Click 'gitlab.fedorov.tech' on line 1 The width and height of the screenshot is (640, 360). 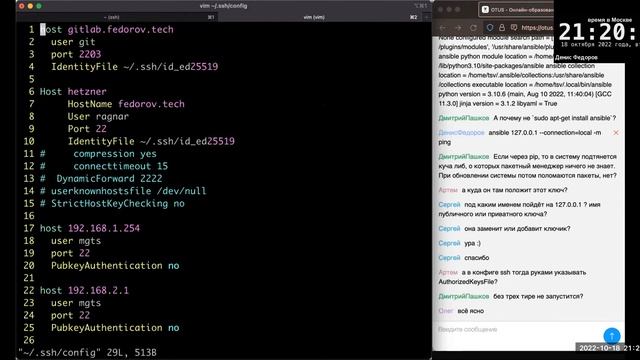click(120, 29)
